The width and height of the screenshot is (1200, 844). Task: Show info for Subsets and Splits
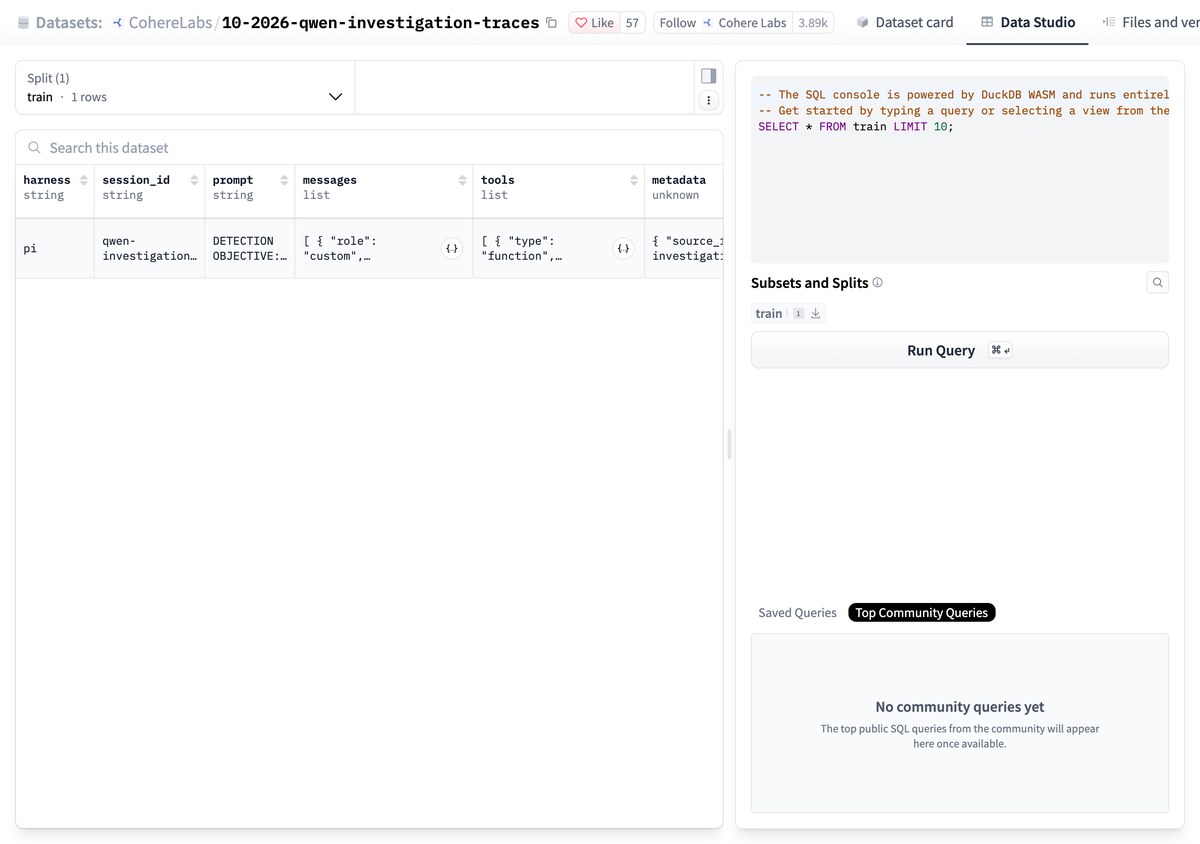click(877, 283)
